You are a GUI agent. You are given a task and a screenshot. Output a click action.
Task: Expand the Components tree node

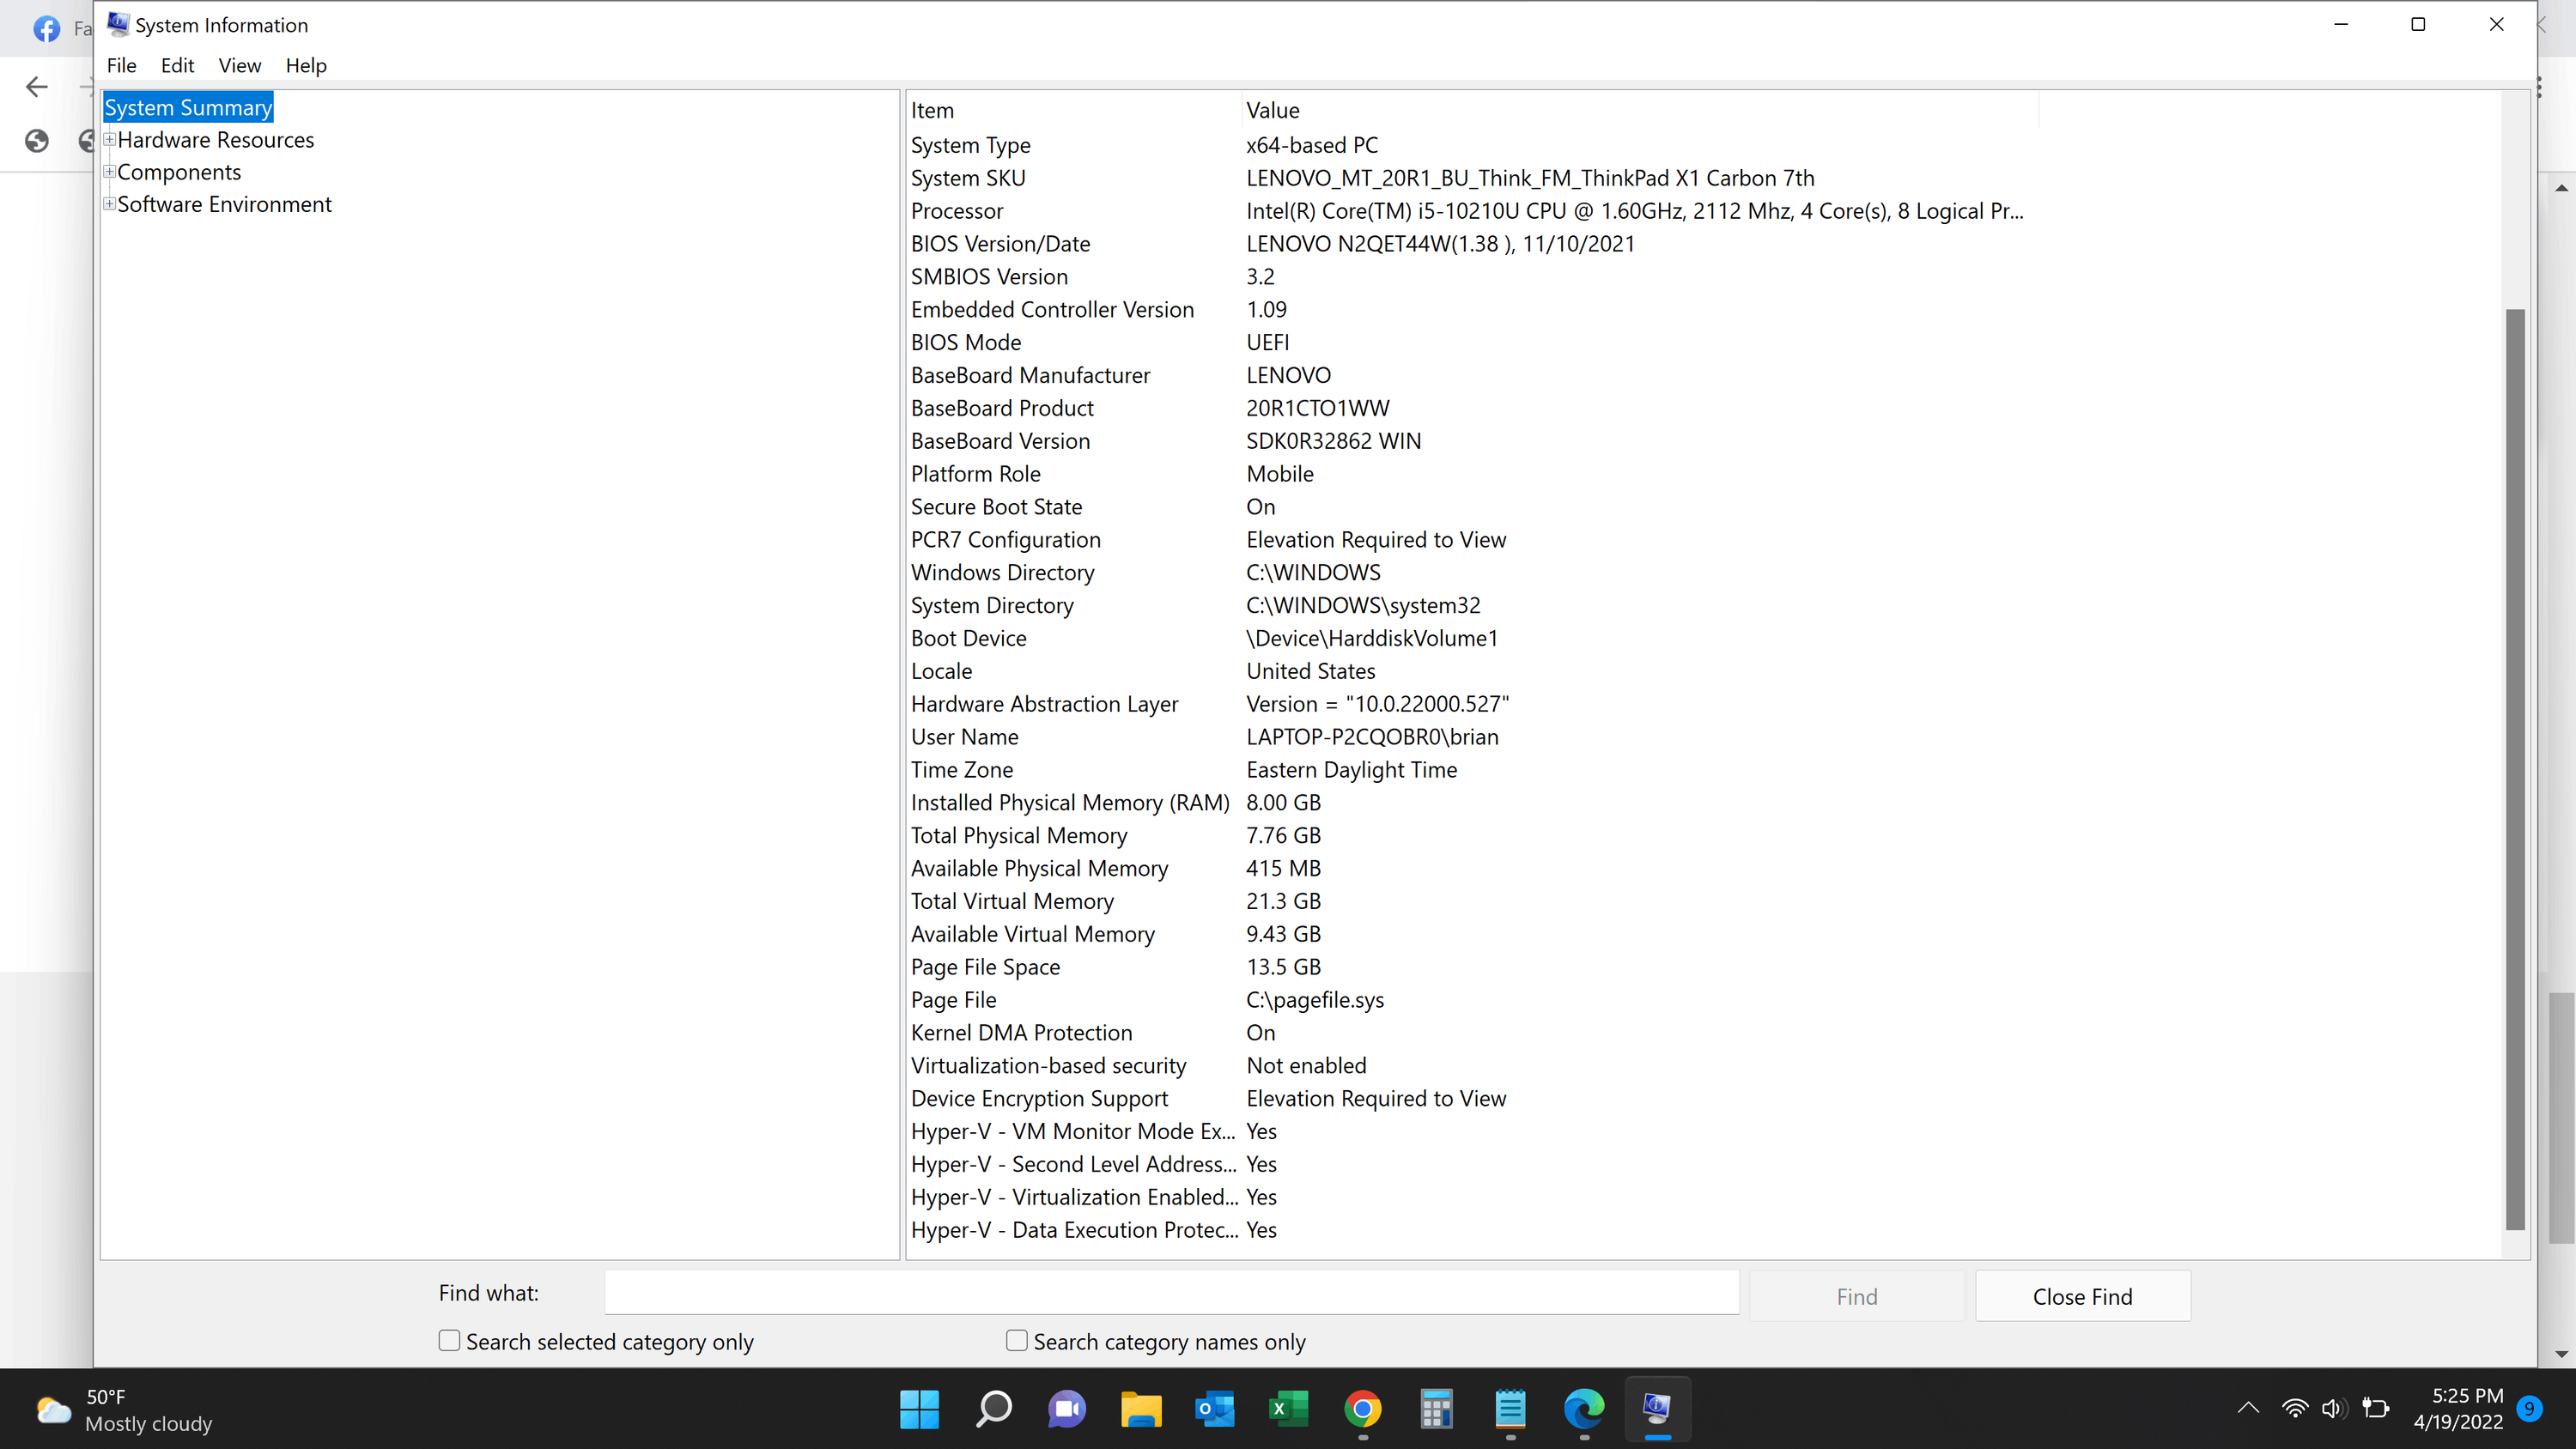tap(110, 172)
